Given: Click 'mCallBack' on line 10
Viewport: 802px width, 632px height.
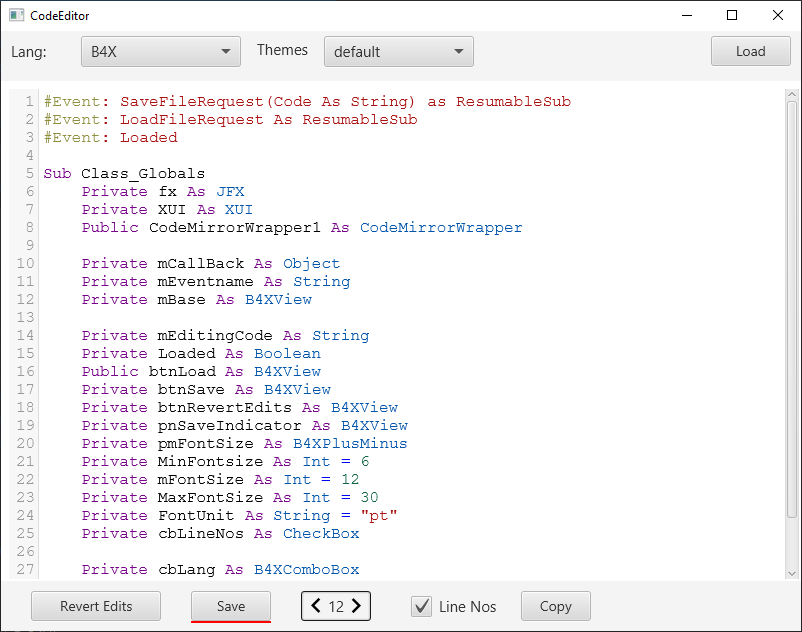Looking at the screenshot, I should (x=201, y=263).
